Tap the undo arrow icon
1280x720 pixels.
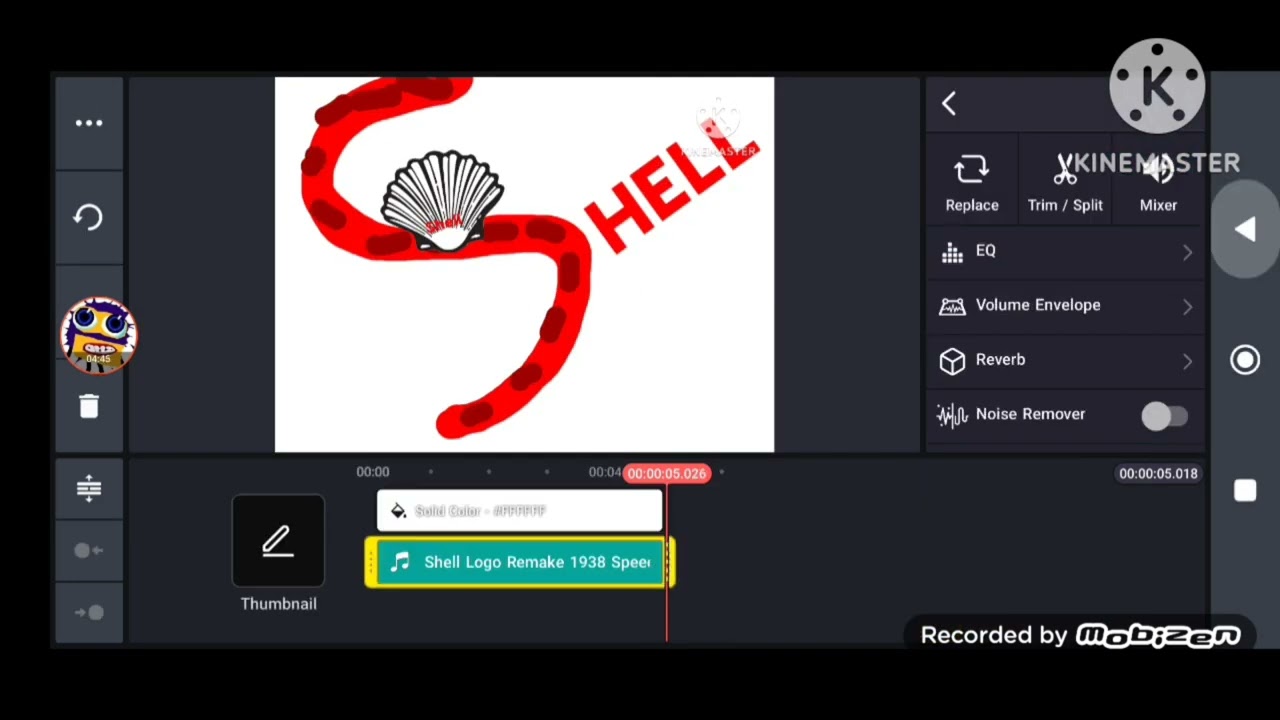click(88, 217)
